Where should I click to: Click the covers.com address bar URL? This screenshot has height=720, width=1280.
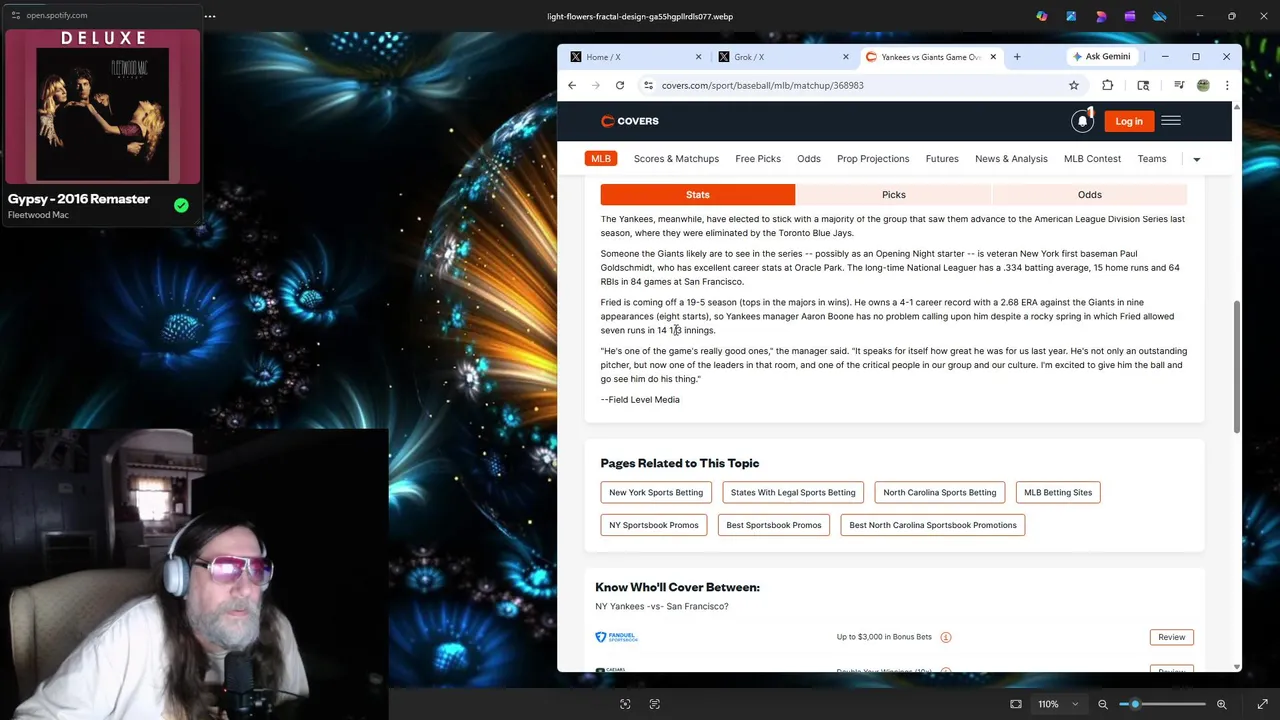pos(762,85)
